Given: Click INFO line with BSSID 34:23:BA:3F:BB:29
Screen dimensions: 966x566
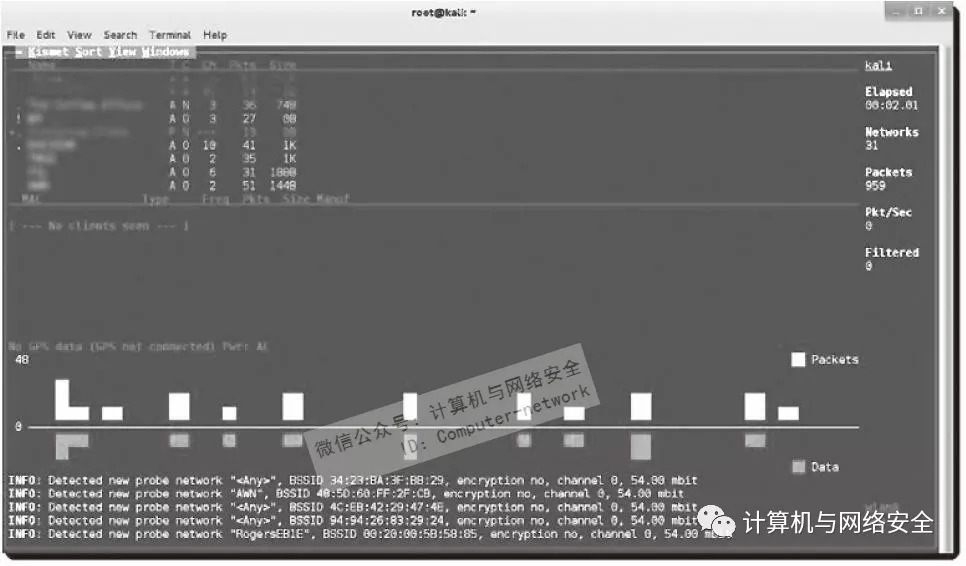Looking at the screenshot, I should [x=352, y=480].
